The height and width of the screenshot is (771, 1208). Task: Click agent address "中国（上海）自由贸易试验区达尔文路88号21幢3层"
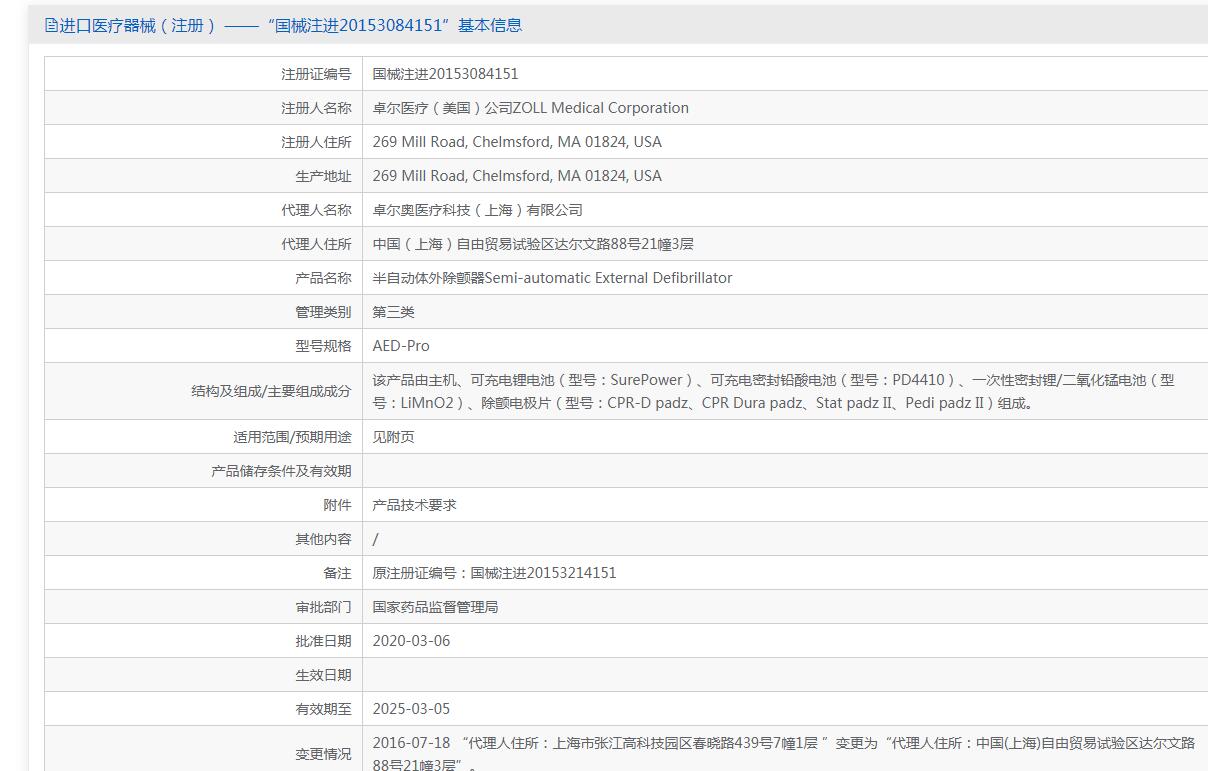pos(533,244)
